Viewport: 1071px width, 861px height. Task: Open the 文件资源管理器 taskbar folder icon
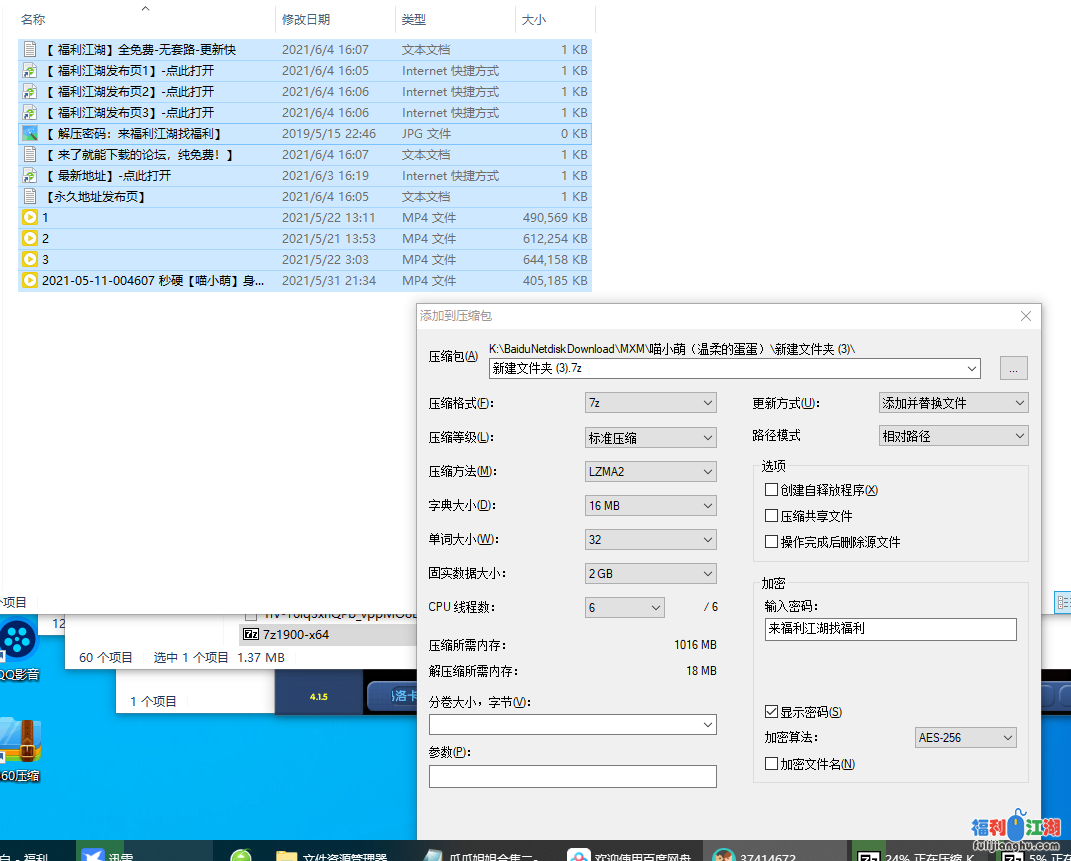pos(287,855)
